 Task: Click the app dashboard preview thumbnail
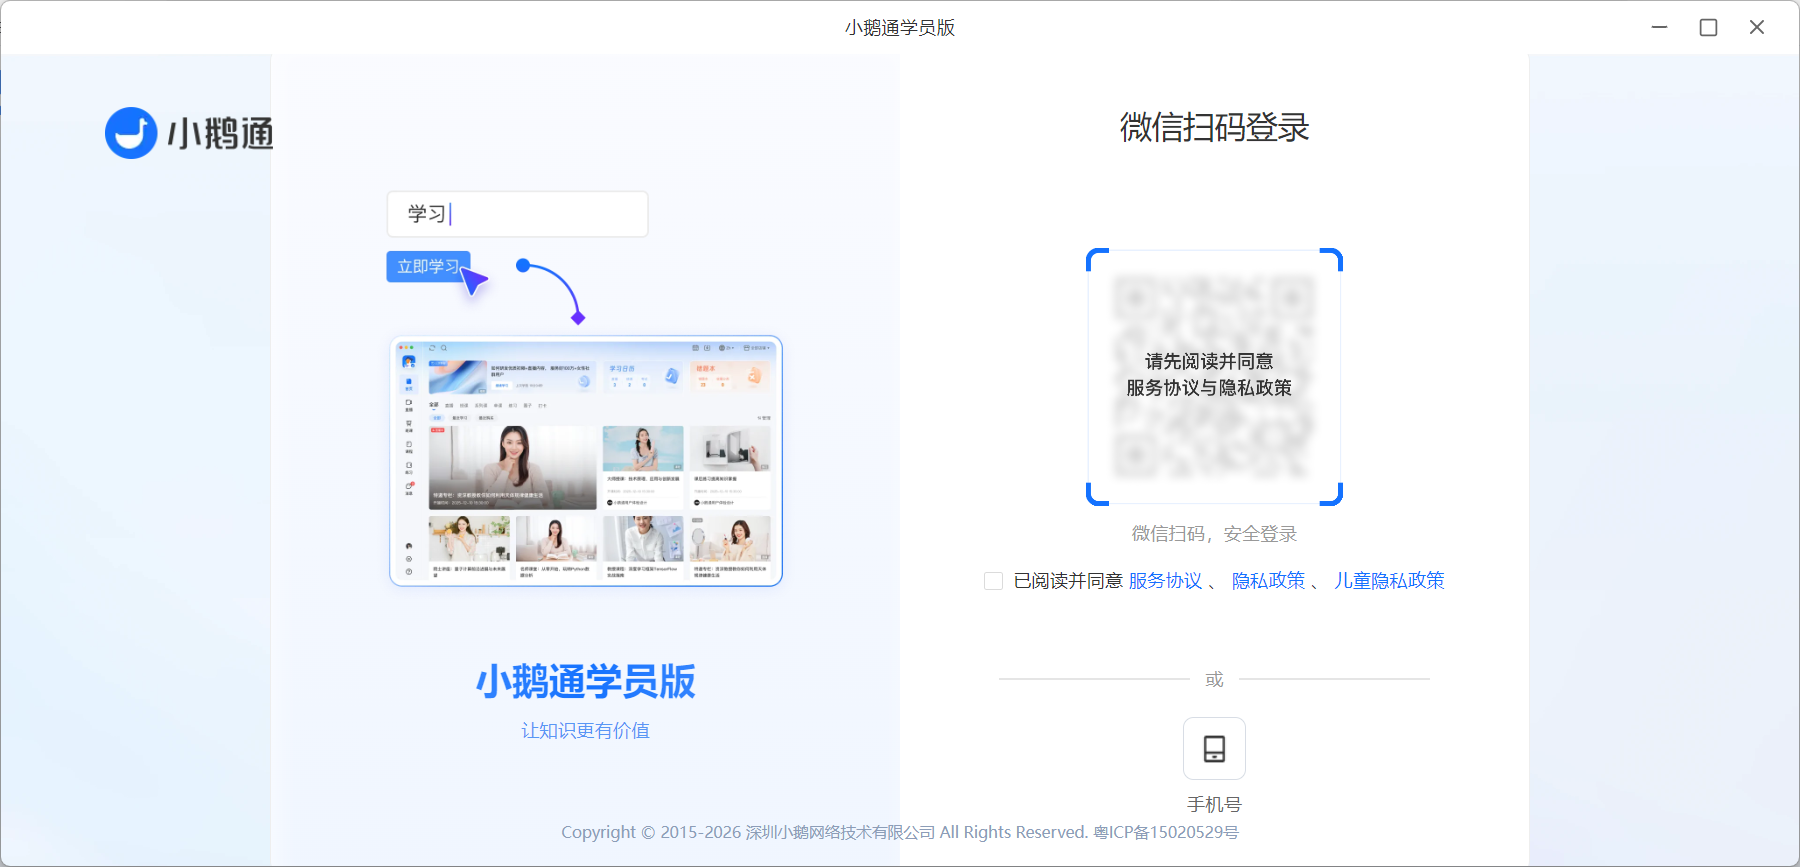tap(586, 461)
